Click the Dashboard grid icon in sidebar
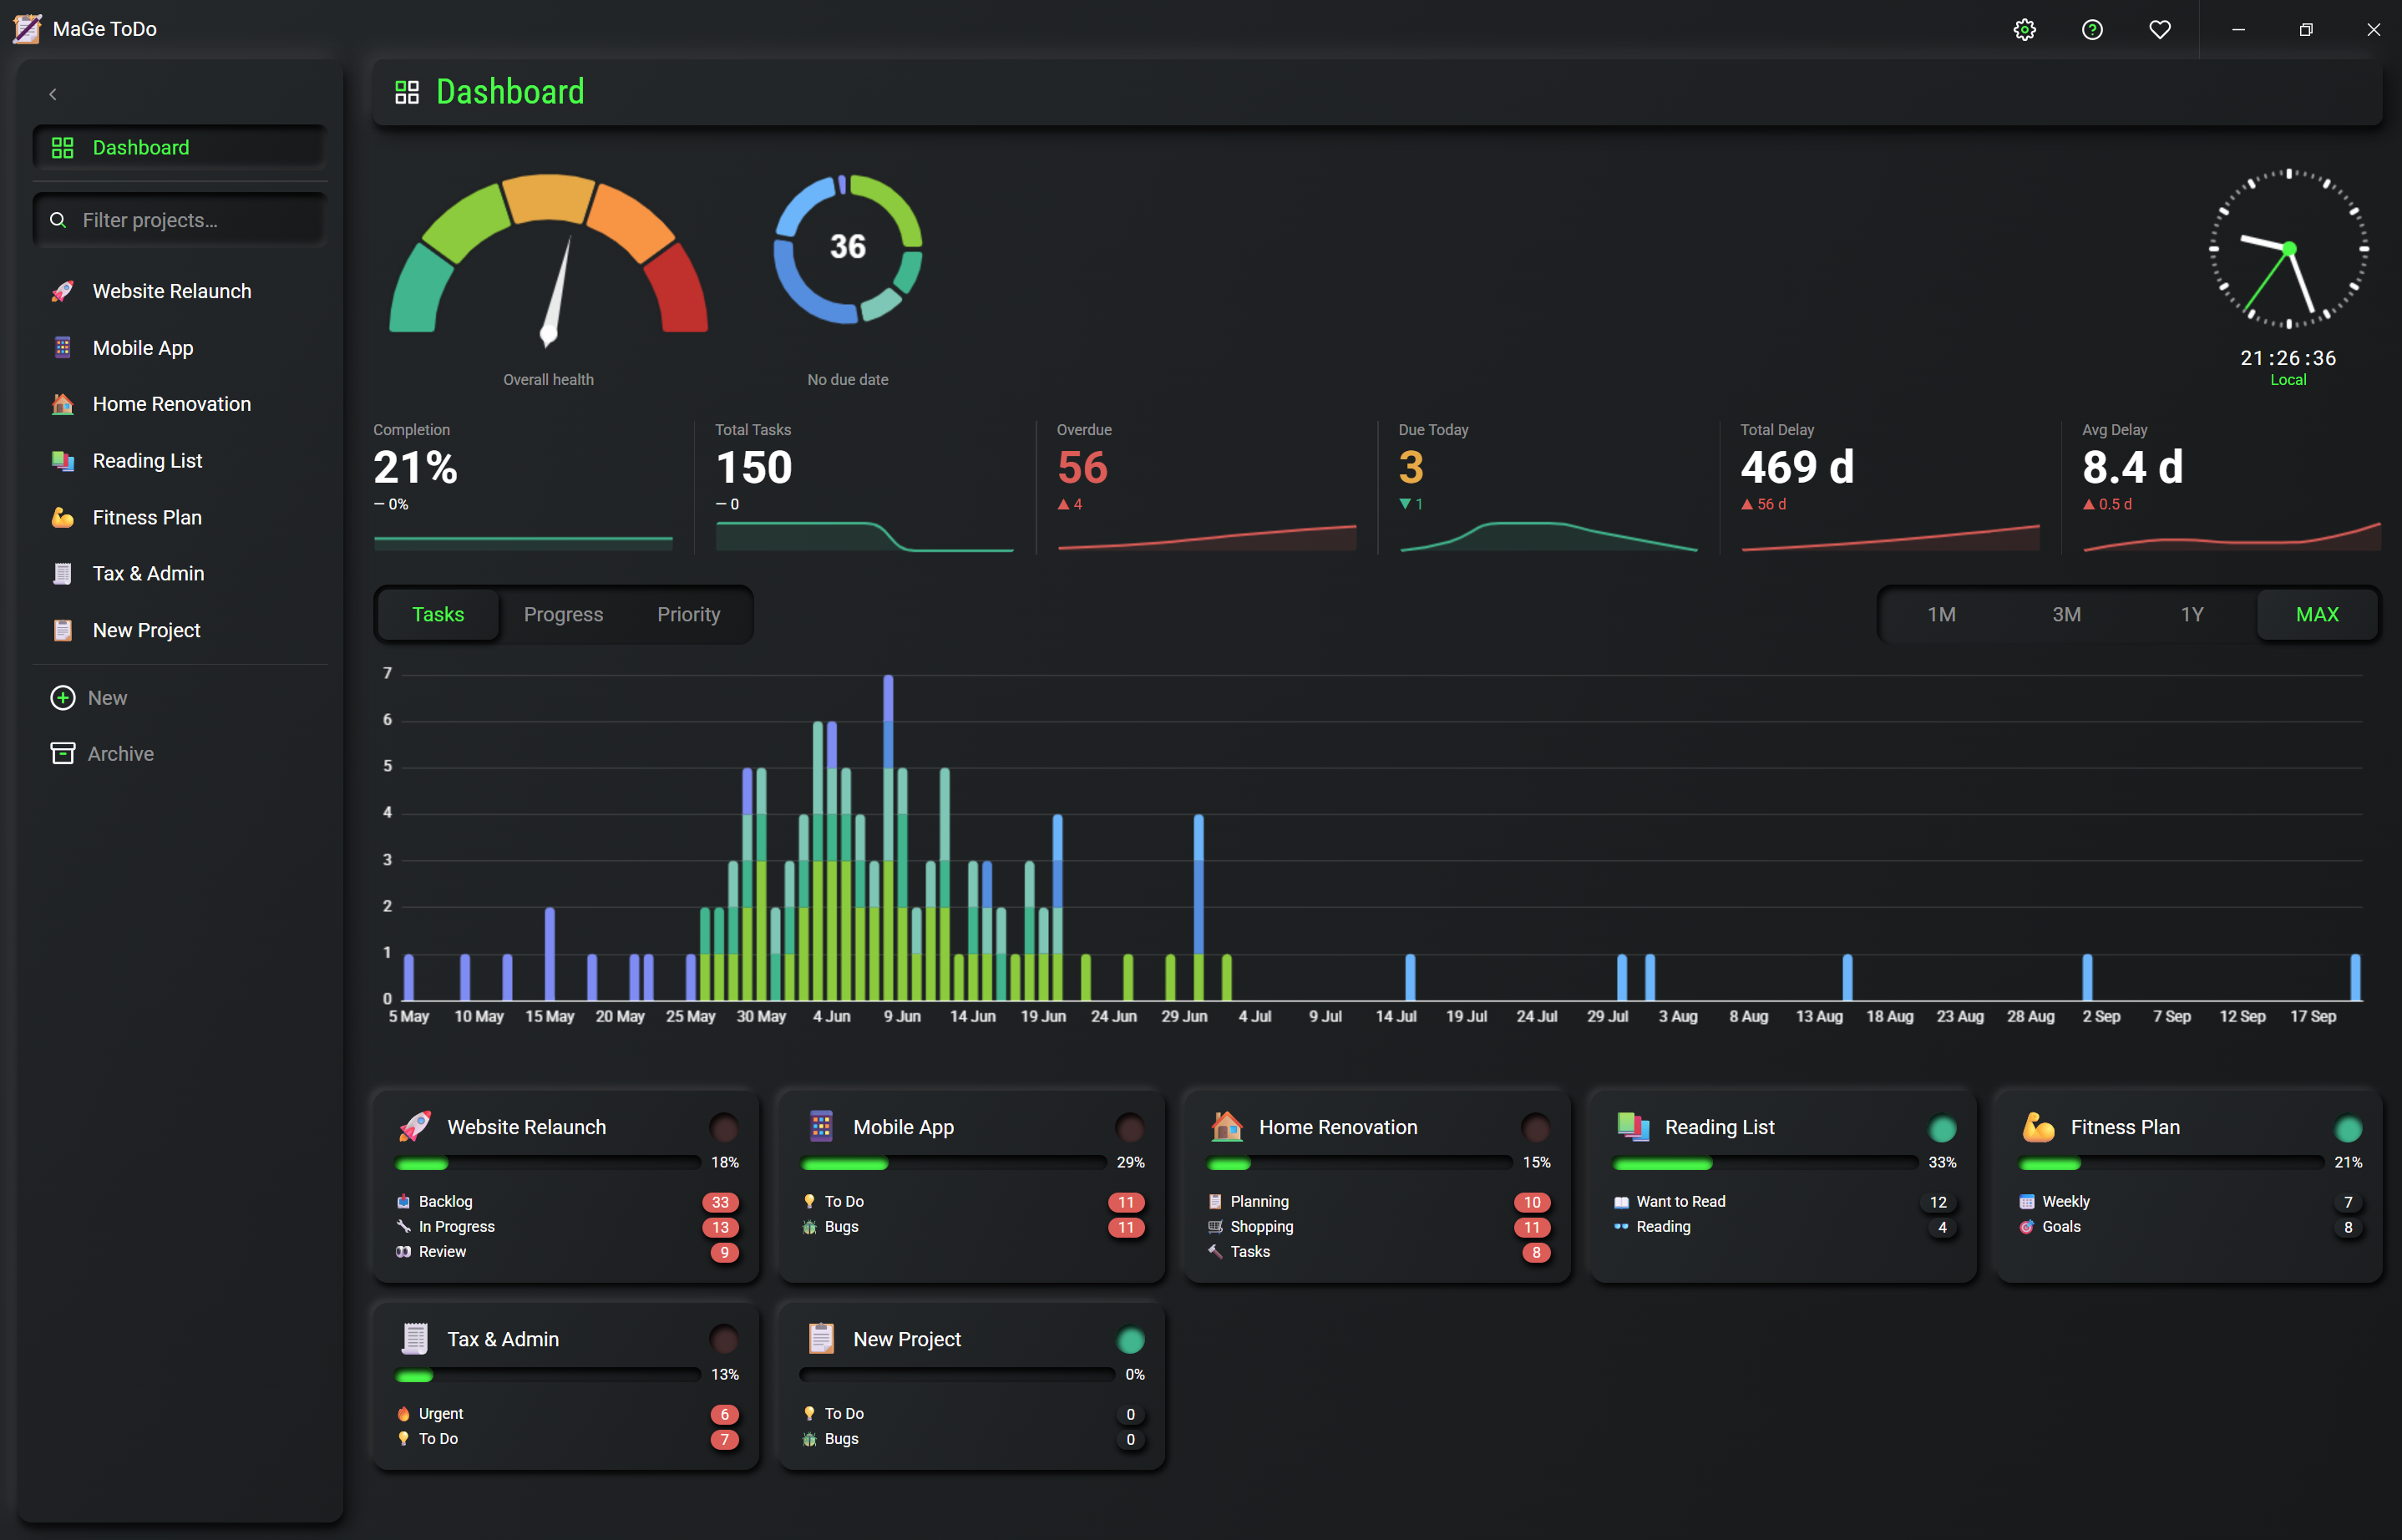Image resolution: width=2402 pixels, height=1540 pixels. coord(62,148)
